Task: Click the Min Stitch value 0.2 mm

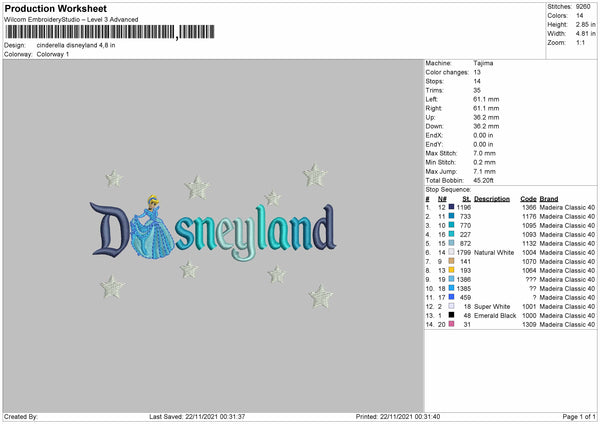Action: (484, 162)
